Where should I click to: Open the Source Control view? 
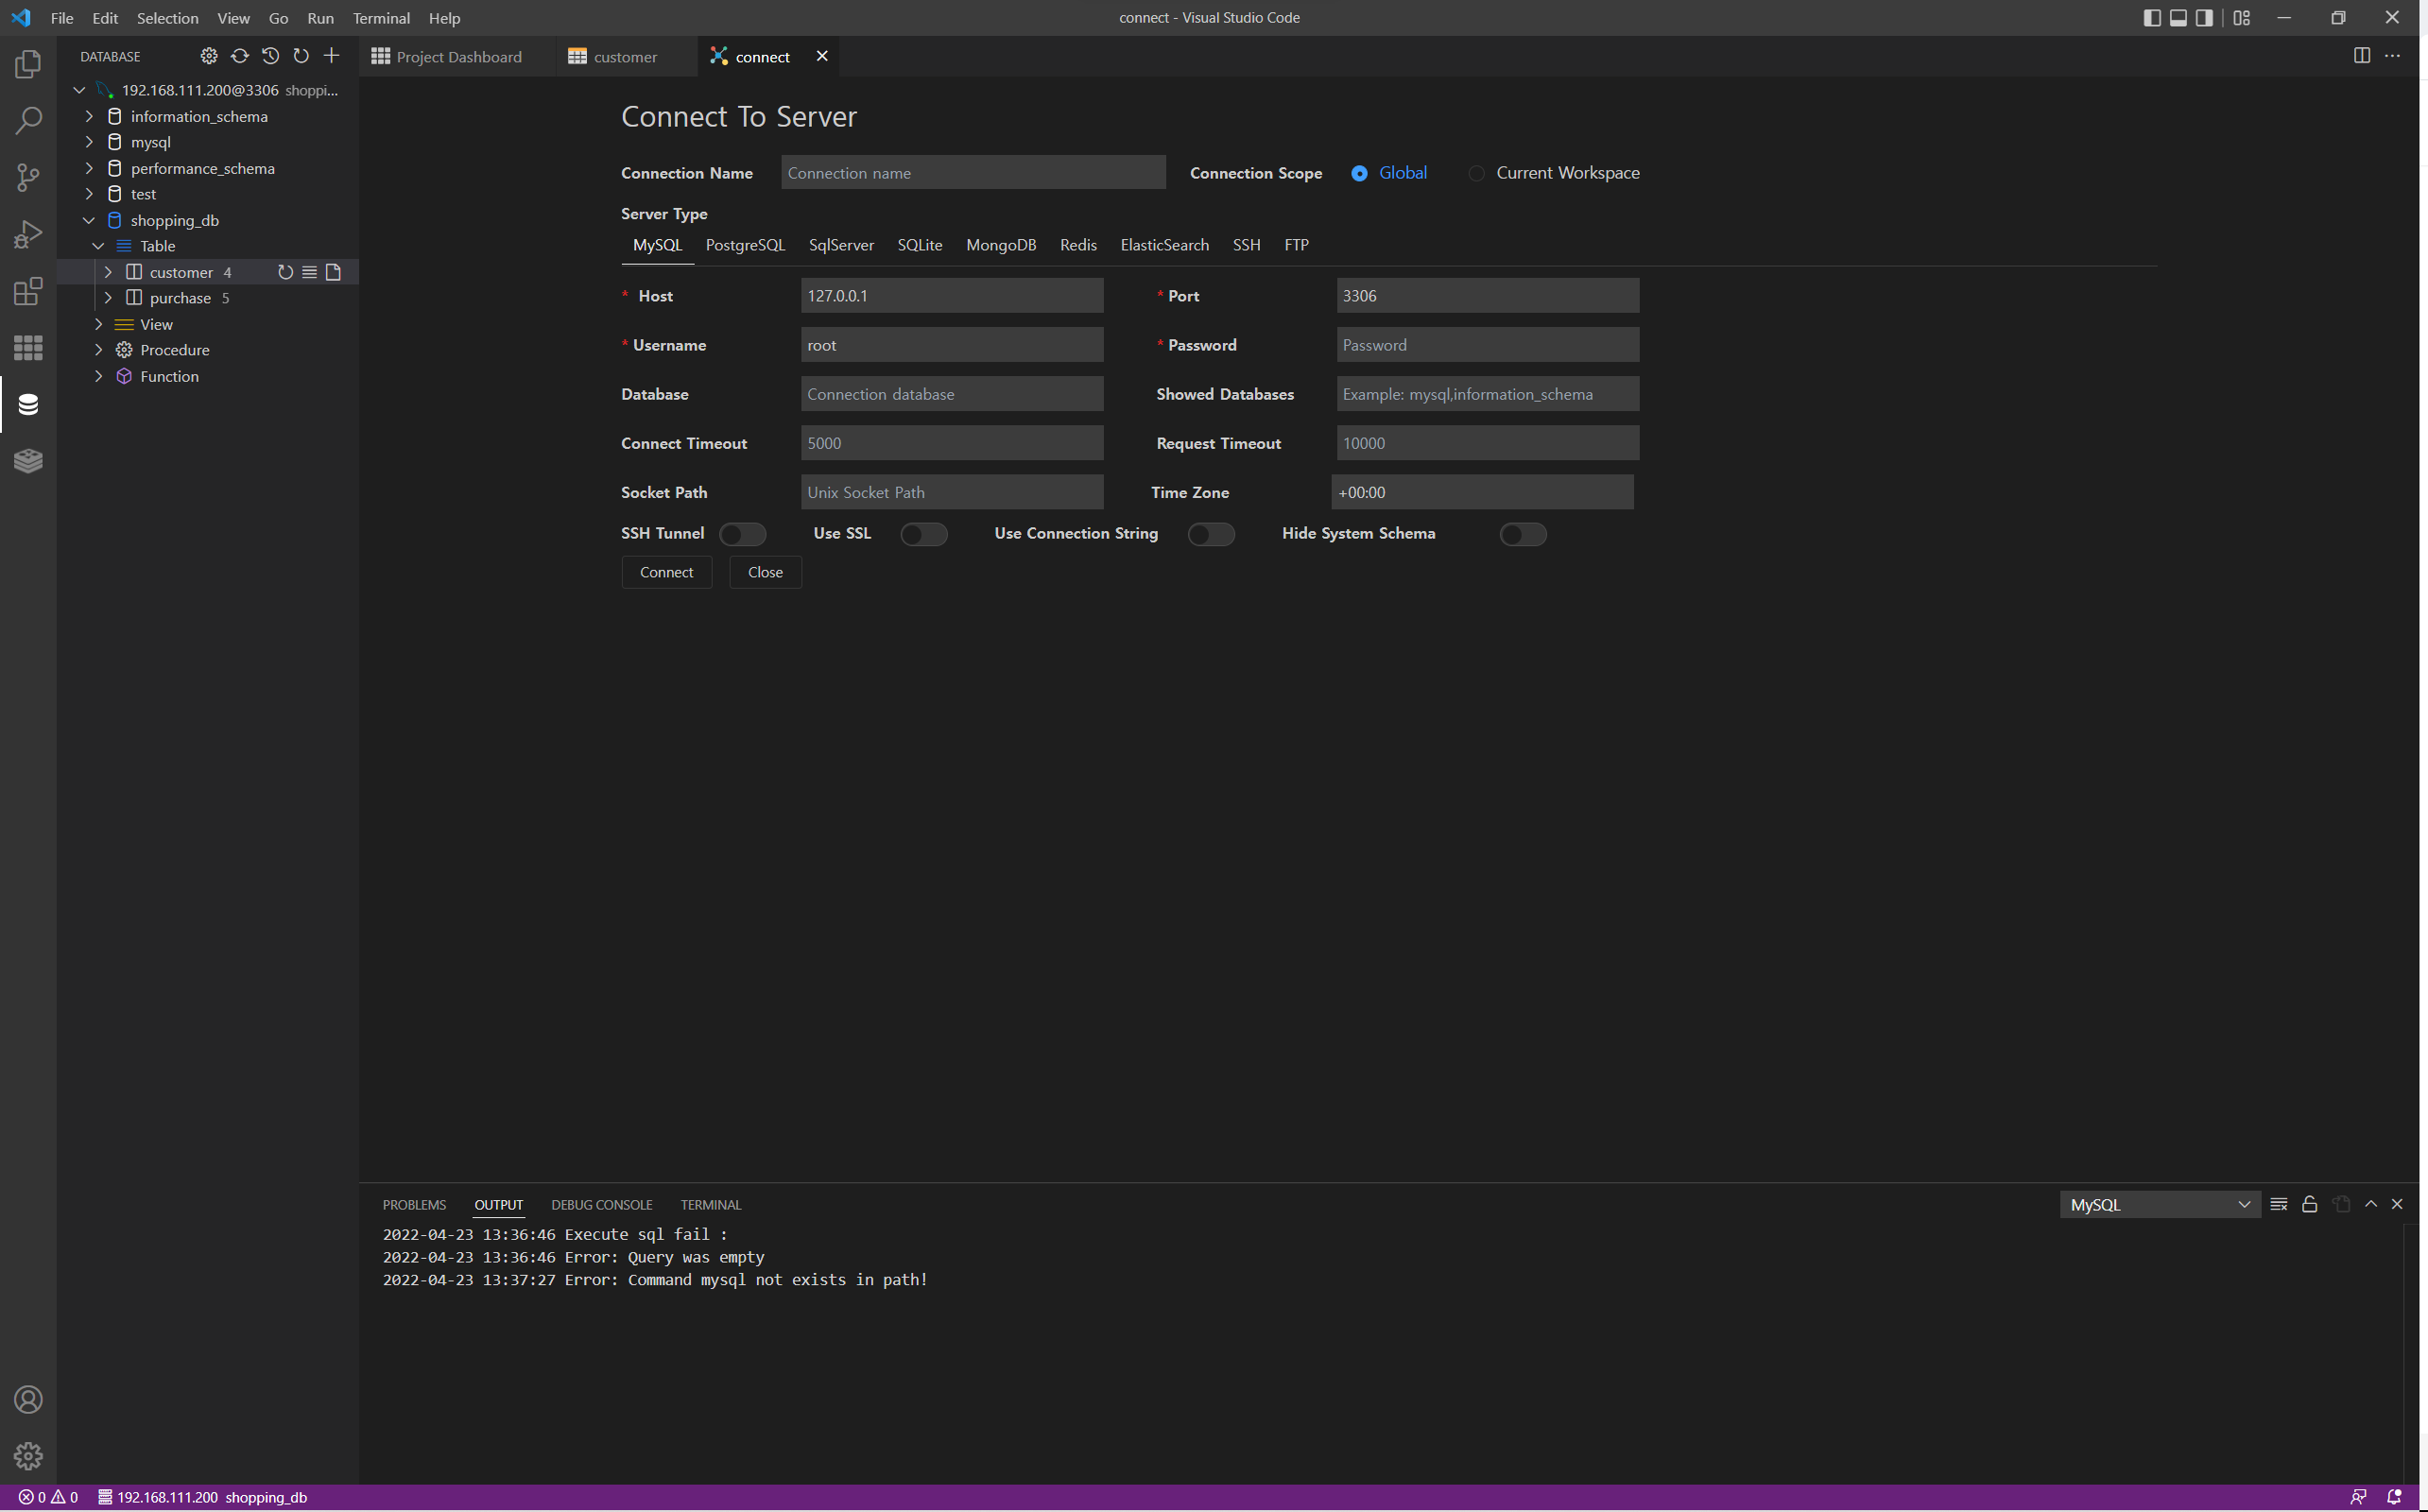click(x=28, y=177)
